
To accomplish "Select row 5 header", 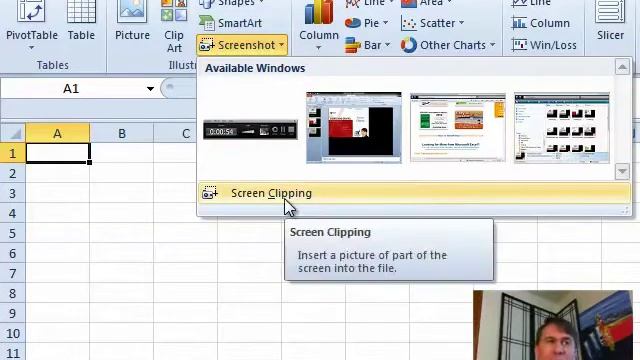I will coord(13,233).
